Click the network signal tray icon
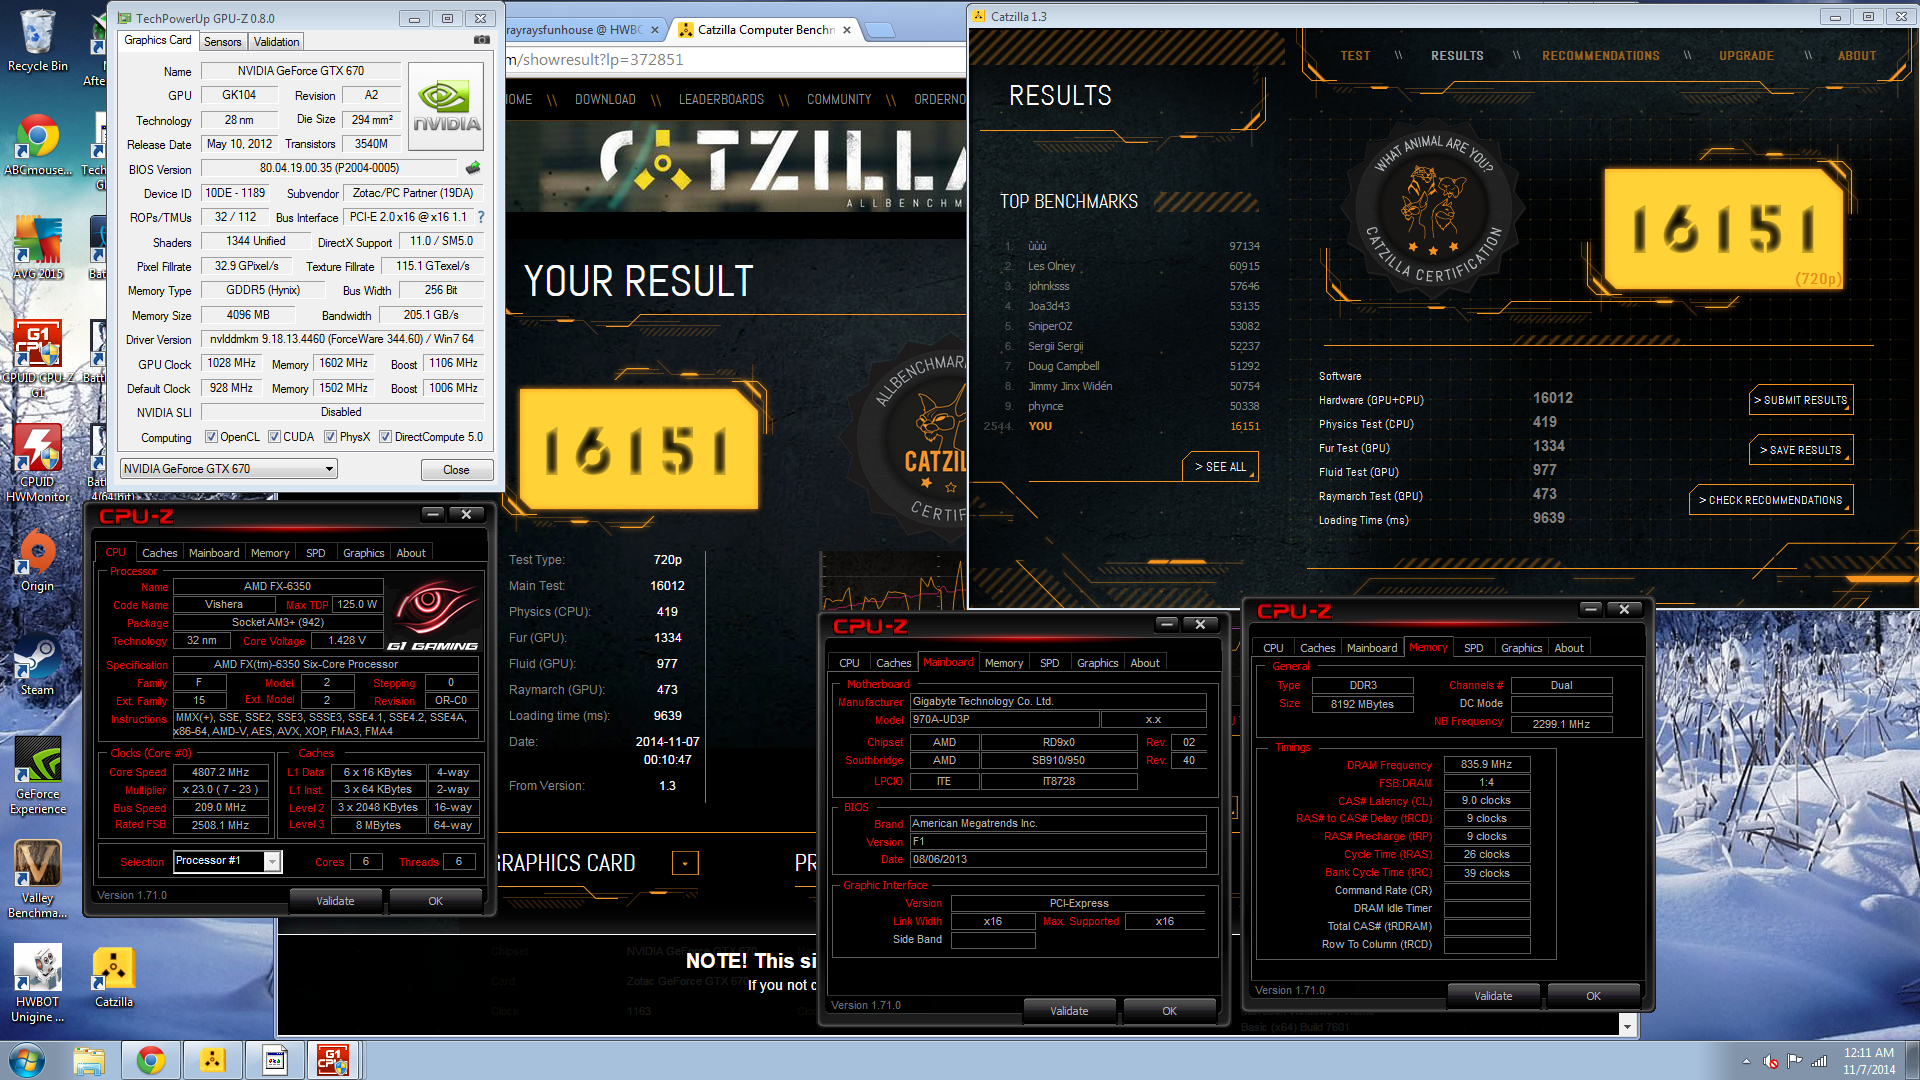 point(1819,1061)
